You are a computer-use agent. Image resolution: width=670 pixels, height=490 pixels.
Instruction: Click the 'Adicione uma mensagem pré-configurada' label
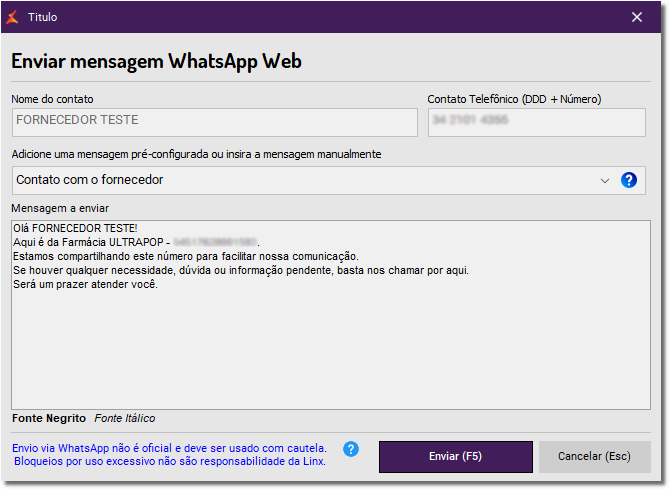[196, 154]
